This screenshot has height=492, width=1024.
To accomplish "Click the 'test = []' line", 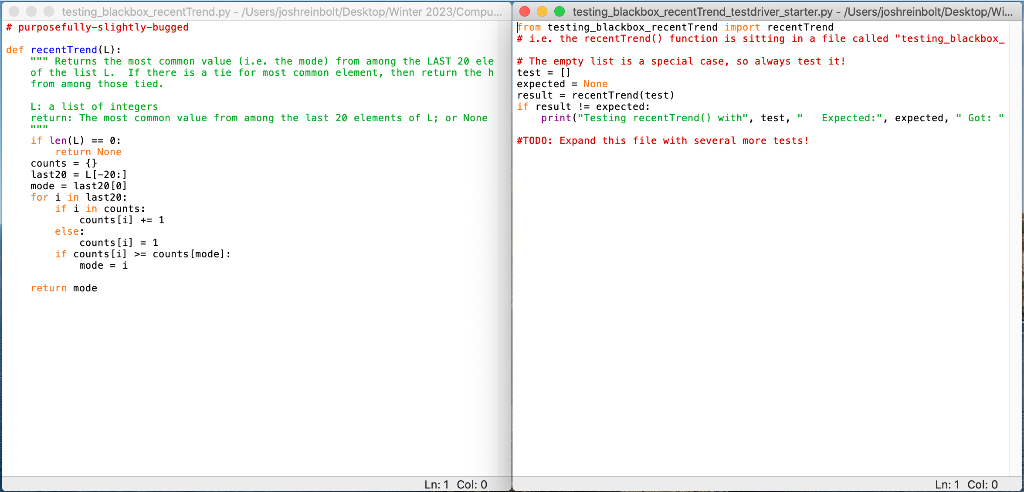I will point(544,73).
